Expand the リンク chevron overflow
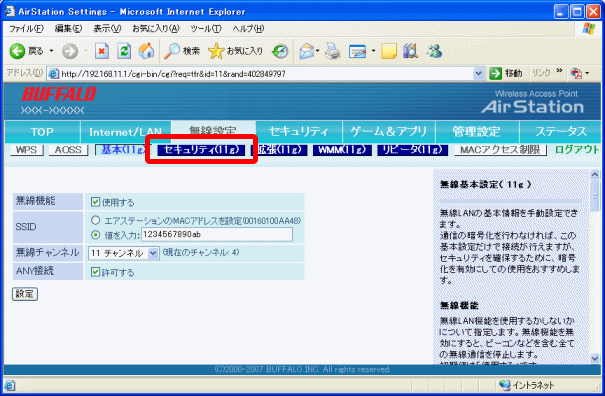The height and width of the screenshot is (396, 605). pyautogui.click(x=559, y=71)
